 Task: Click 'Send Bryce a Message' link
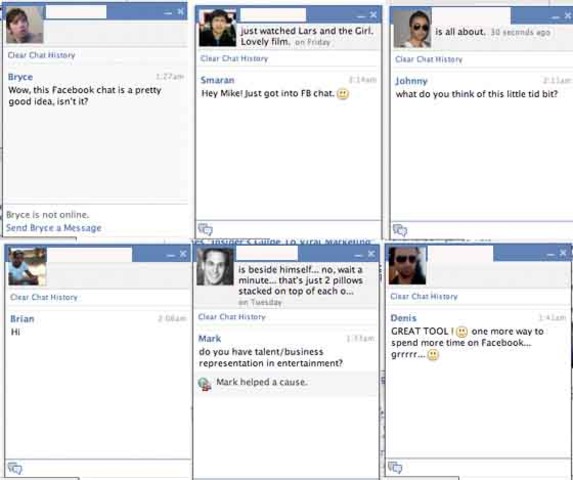click(x=54, y=228)
